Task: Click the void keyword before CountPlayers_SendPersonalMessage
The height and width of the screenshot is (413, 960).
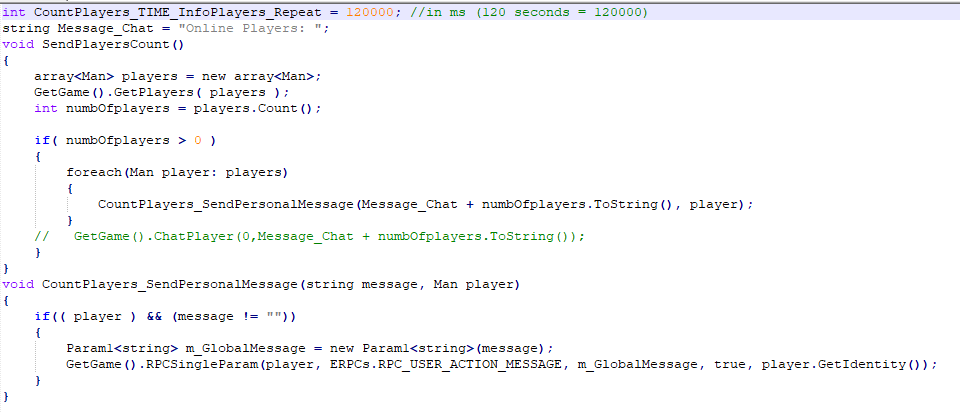Action: 18,284
